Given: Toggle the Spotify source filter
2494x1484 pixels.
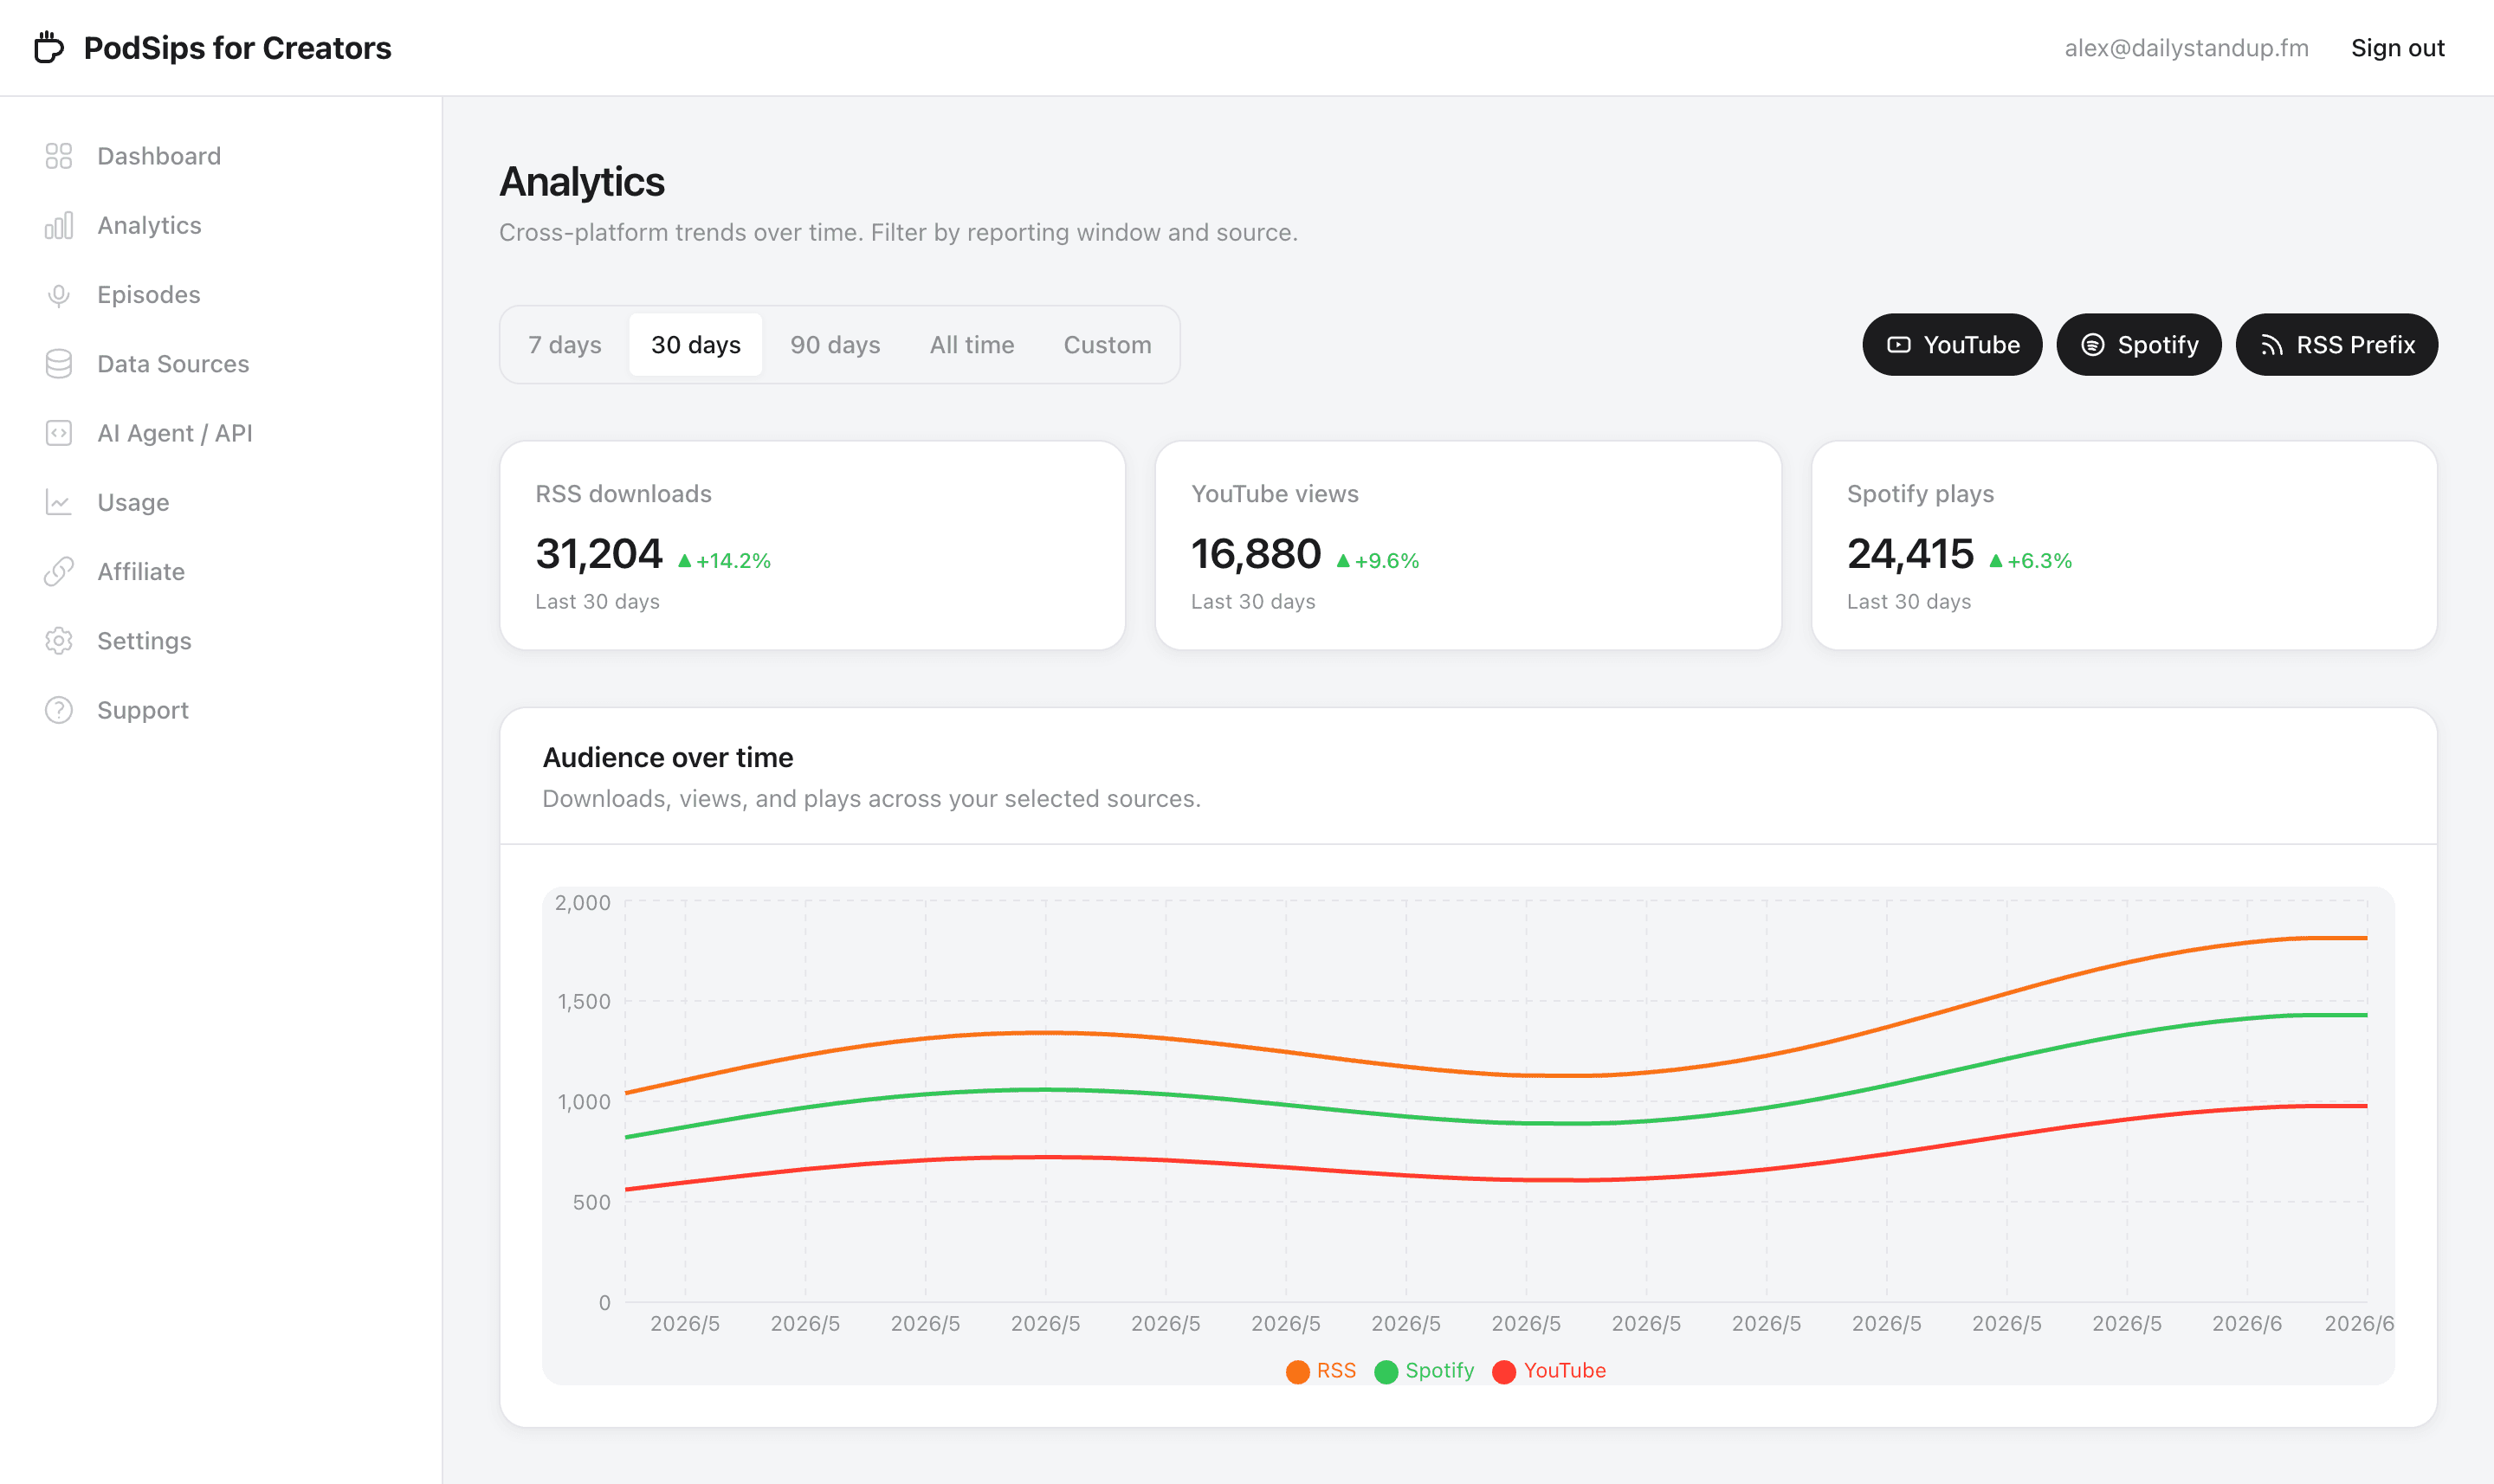Looking at the screenshot, I should [x=2139, y=345].
